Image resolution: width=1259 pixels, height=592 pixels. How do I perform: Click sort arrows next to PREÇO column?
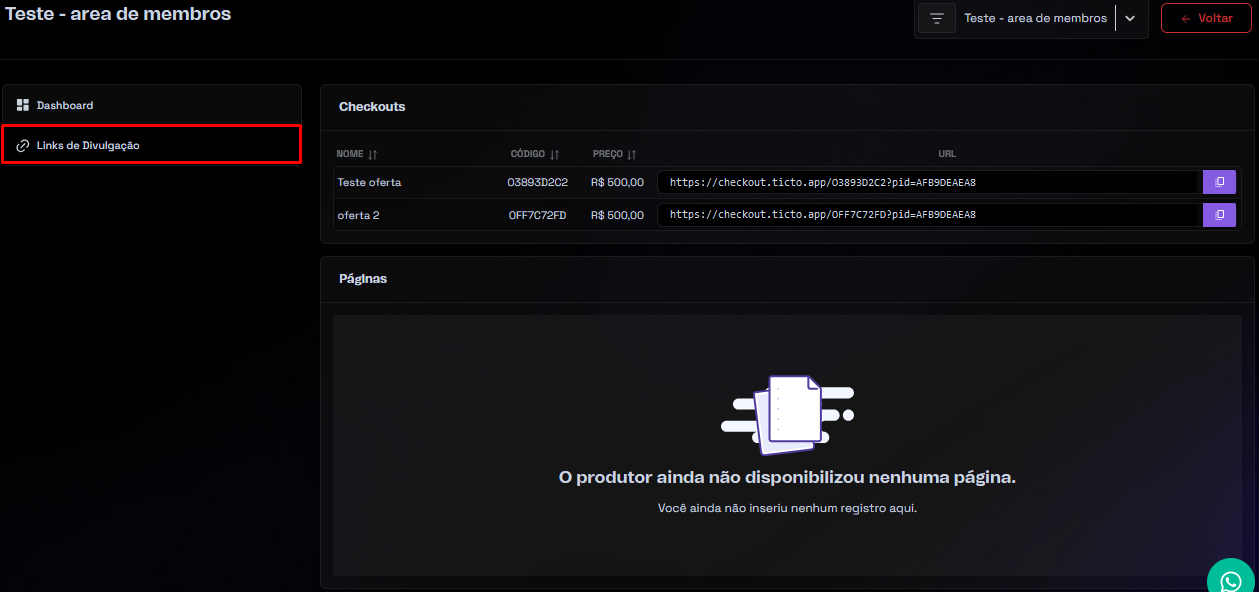[631, 155]
